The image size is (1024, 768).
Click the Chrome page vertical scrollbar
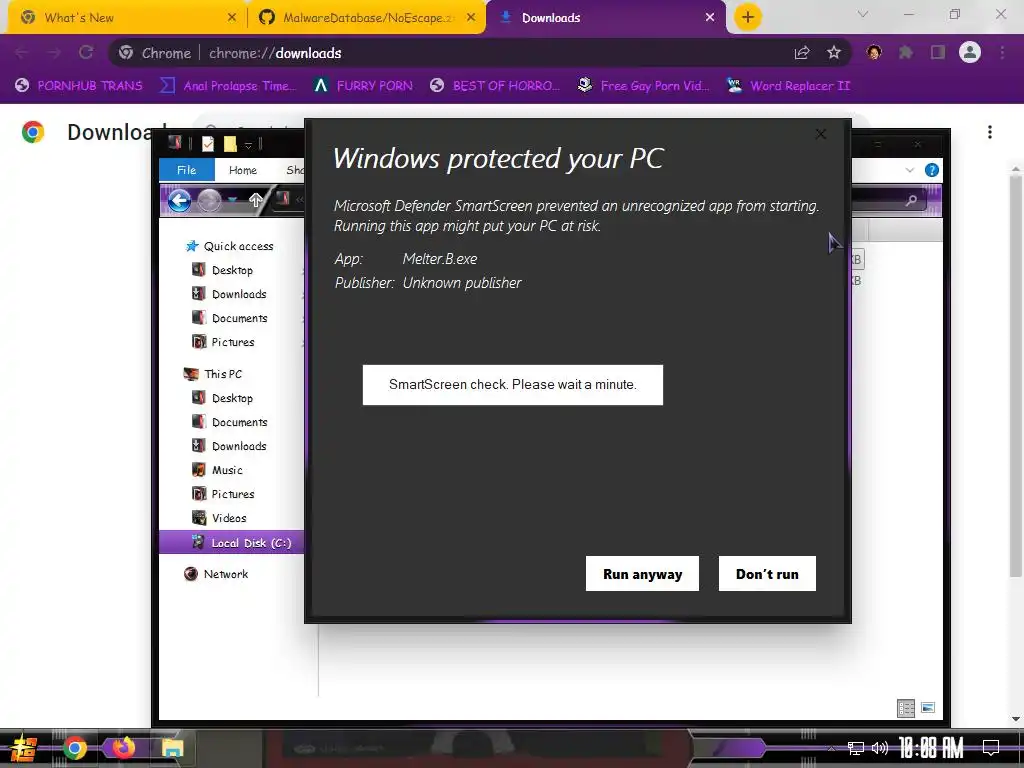pyautogui.click(x=1016, y=376)
